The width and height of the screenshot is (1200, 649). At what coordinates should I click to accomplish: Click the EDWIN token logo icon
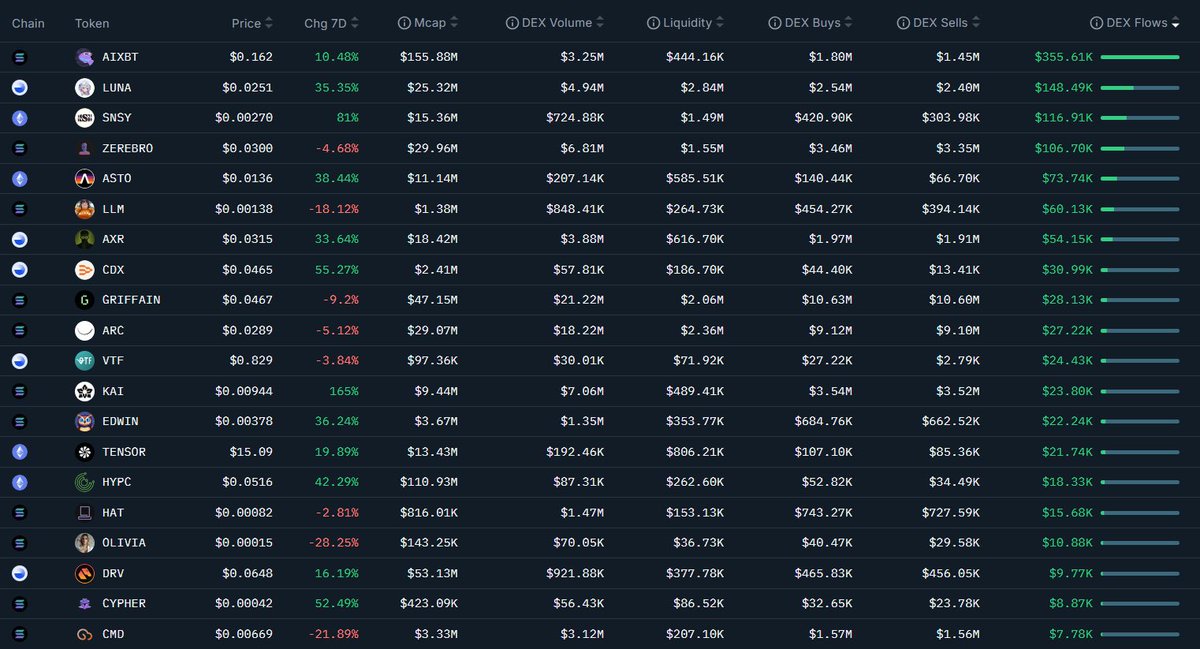(85, 421)
